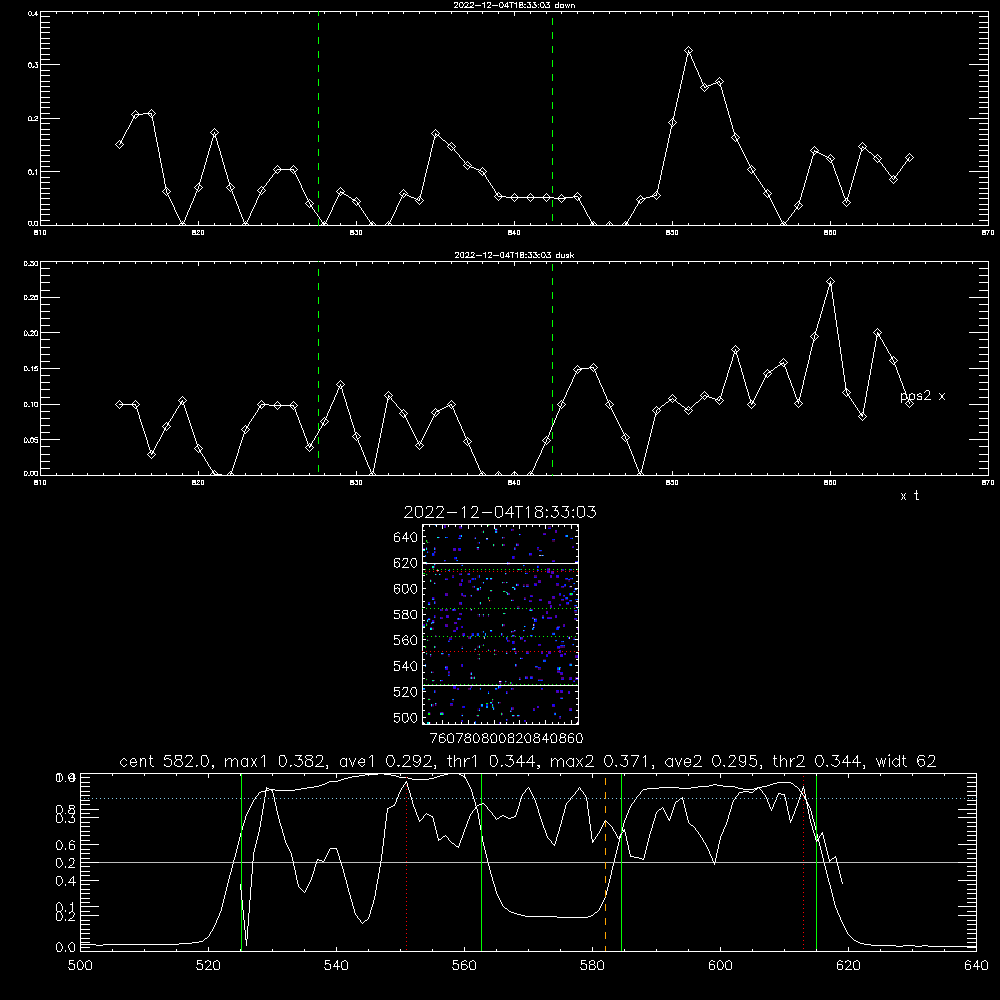The width and height of the screenshot is (1000, 1000).
Task: Click the dawn plot y-axis label '0.3'
Action: coord(32,65)
